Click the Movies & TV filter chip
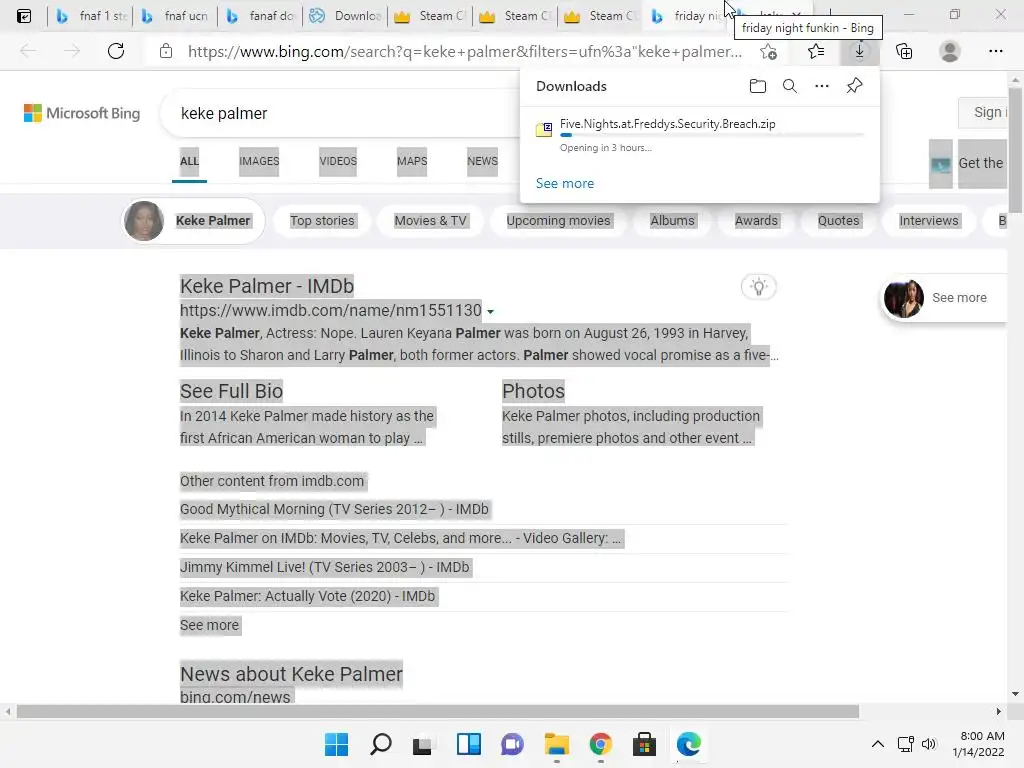The image size is (1024, 768). pos(430,221)
